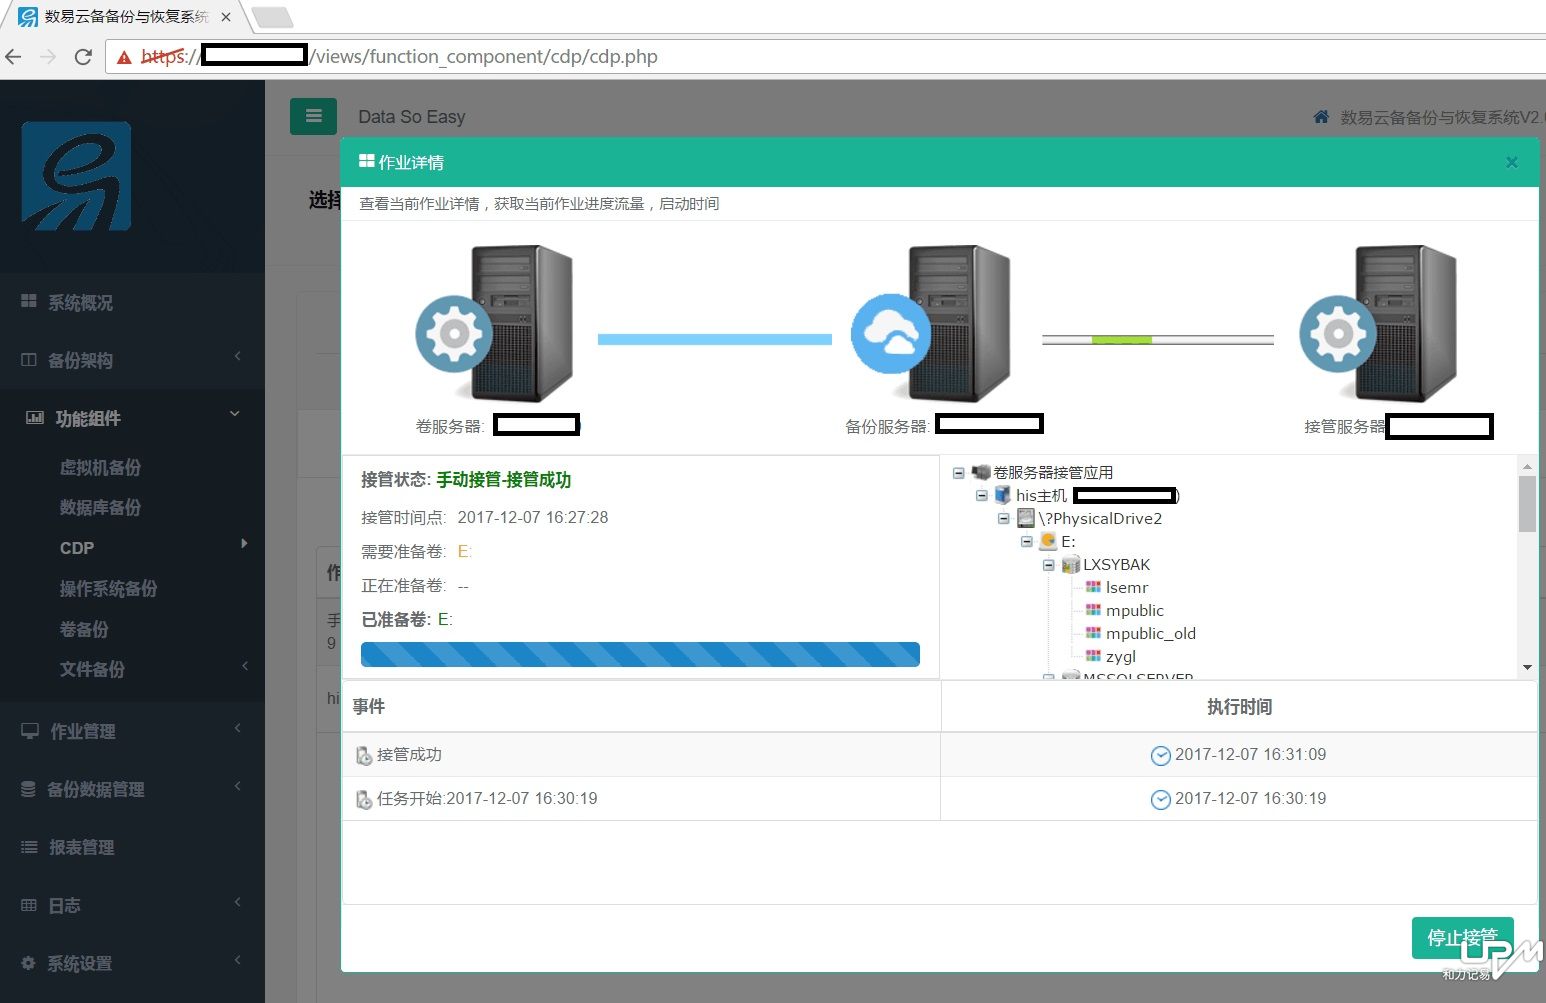Click the 接管服务器 gear server icon
The width and height of the screenshot is (1546, 1003).
tap(1379, 324)
